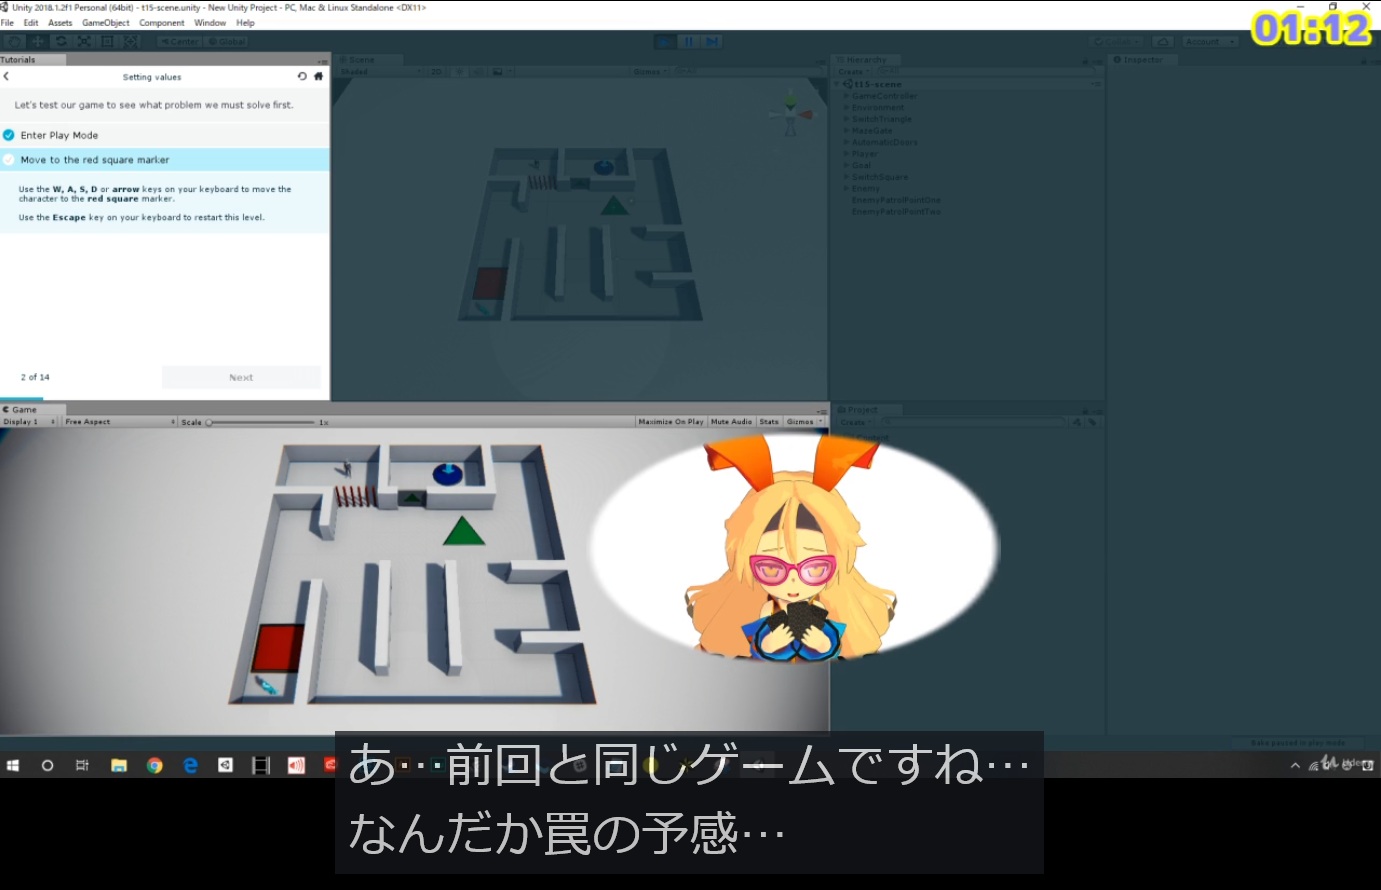The image size is (1381, 890).
Task: Select EnemyPatrolPointOne in Hierarchy
Action: pyautogui.click(x=896, y=200)
